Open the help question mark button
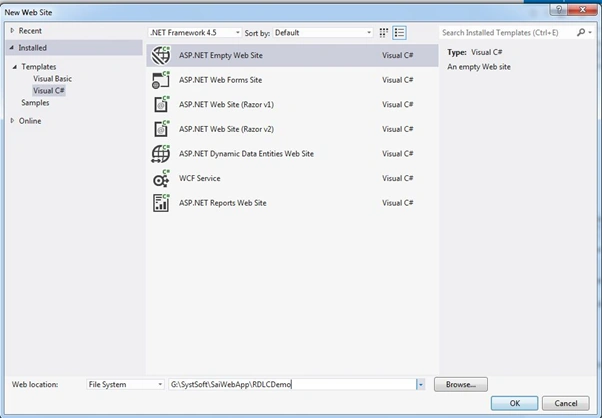This screenshot has height=418, width=602. 559,10
